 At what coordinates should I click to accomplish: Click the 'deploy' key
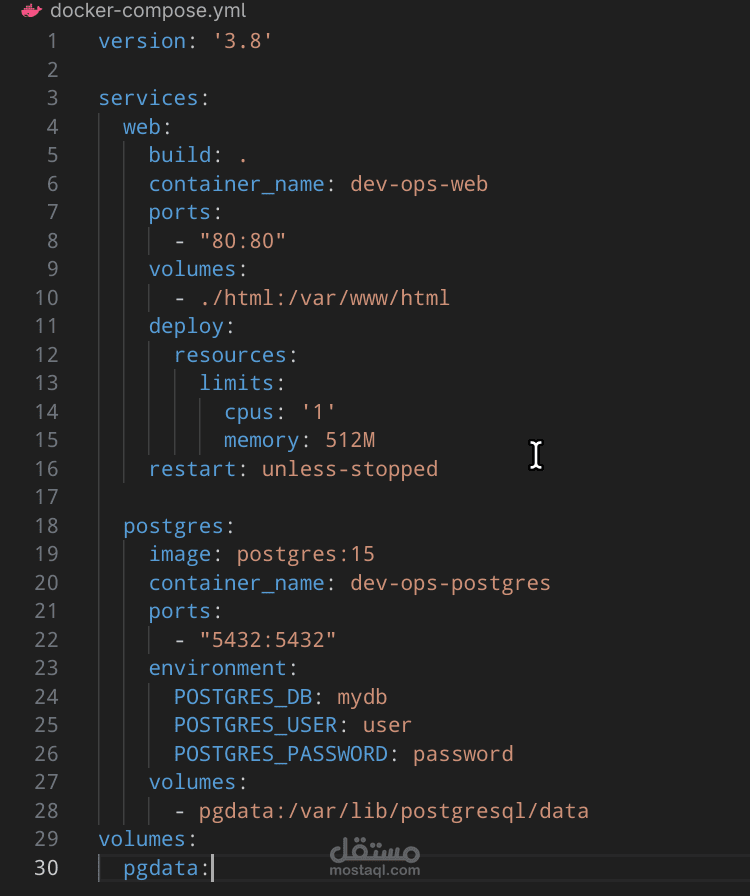coord(187,326)
